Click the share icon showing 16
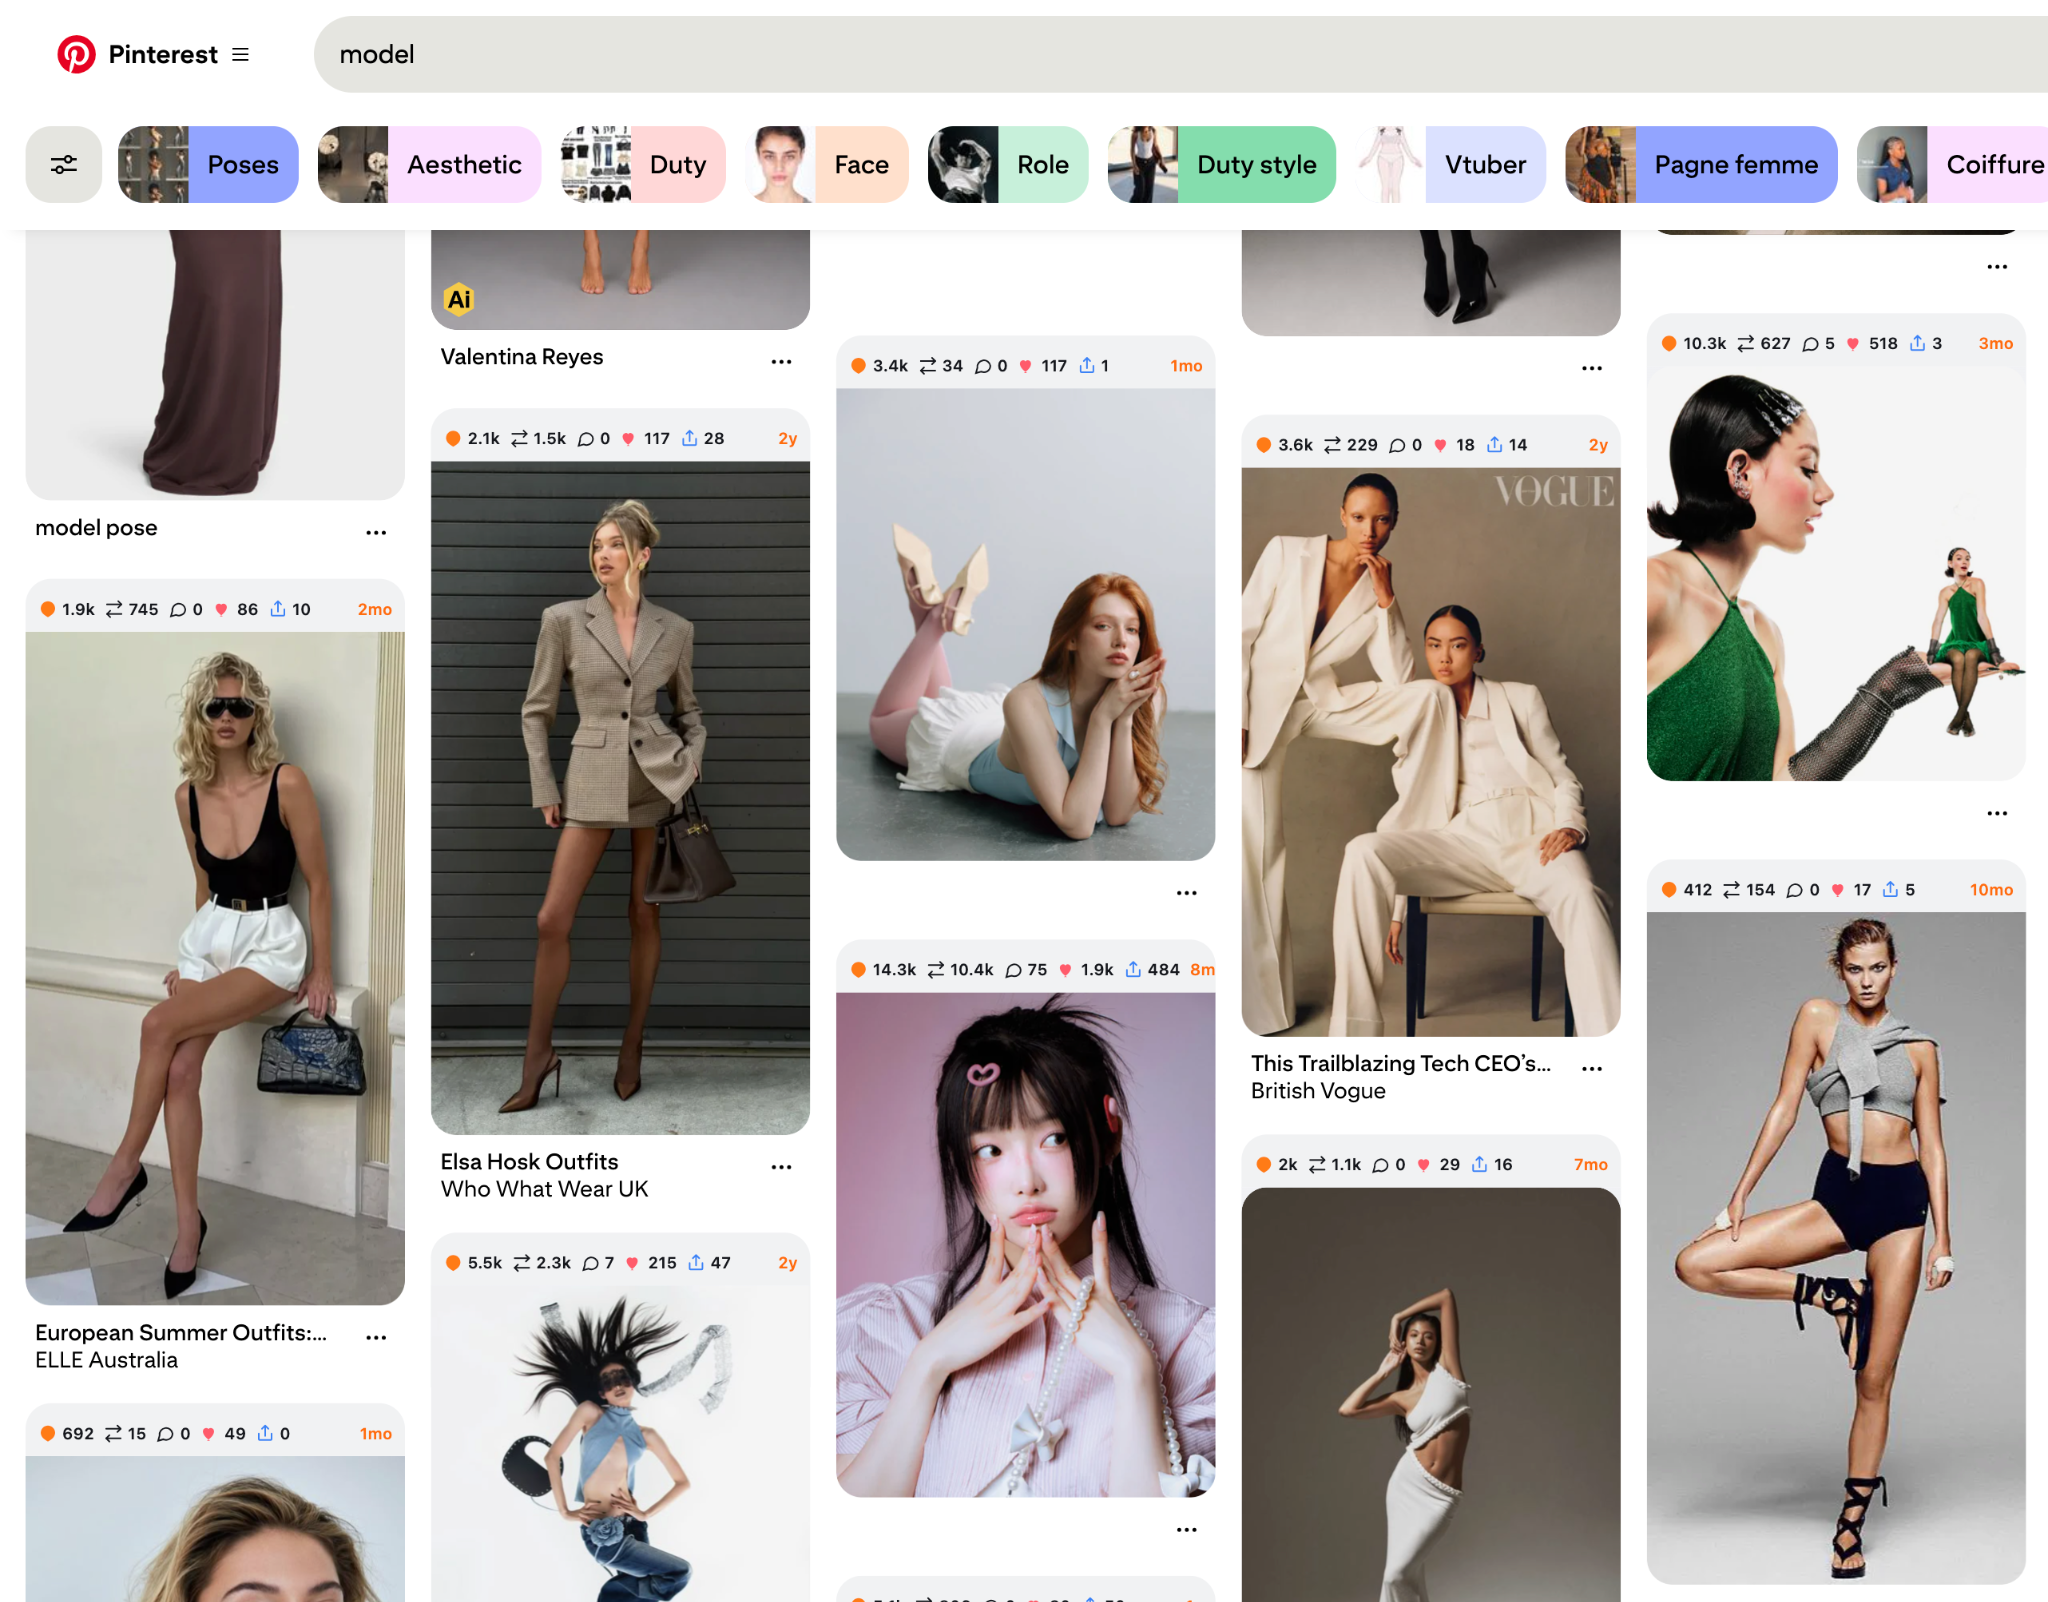This screenshot has width=2048, height=1602. 1479,1165
